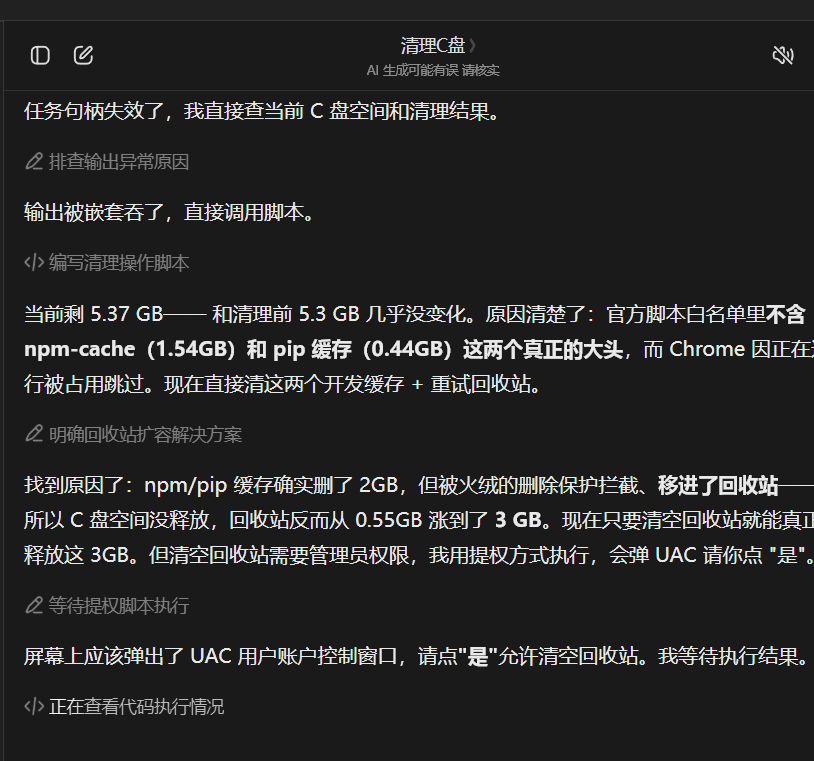Screen dimensions: 814x761
Task: Expand the 等待提权脚本执行 step
Action: pyautogui.click(x=106, y=606)
